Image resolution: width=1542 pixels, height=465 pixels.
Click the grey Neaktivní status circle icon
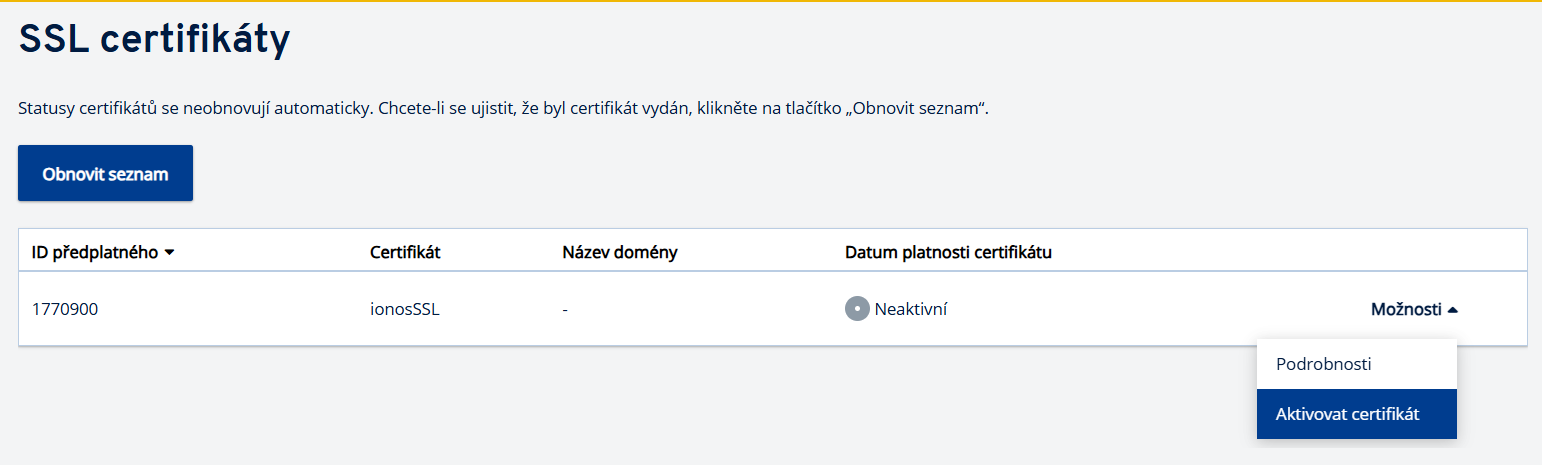point(857,309)
